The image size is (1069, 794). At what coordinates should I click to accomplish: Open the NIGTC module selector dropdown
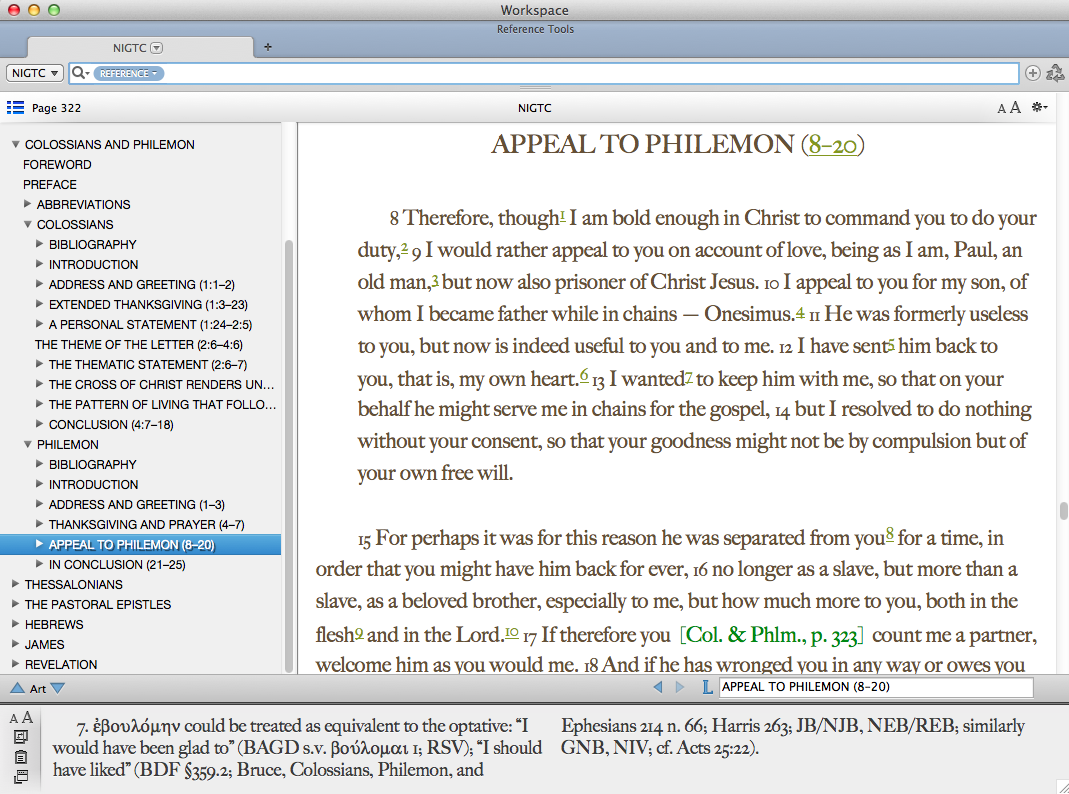tap(35, 73)
